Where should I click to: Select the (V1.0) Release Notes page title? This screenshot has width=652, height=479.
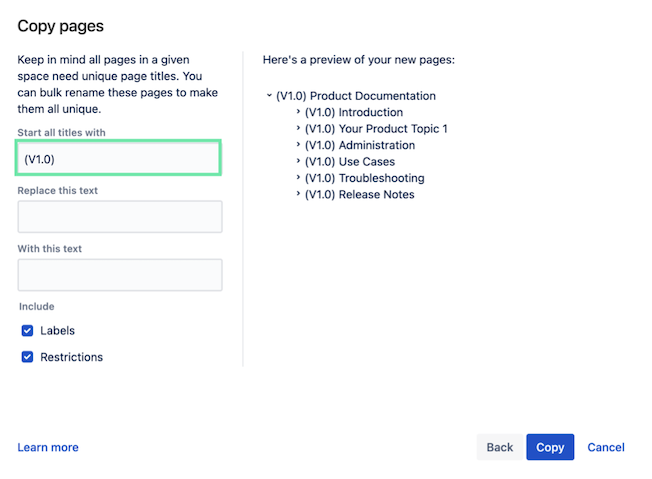(359, 195)
